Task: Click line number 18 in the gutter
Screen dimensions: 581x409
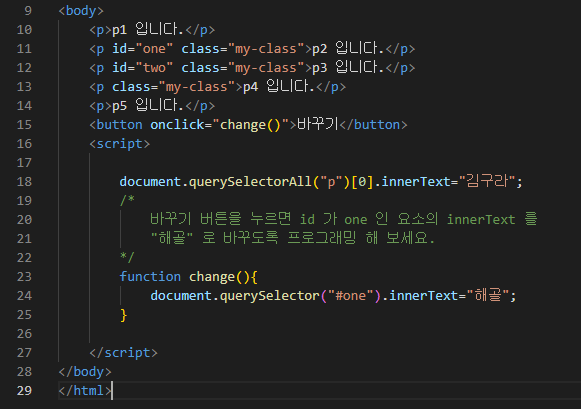Action: click(24, 182)
